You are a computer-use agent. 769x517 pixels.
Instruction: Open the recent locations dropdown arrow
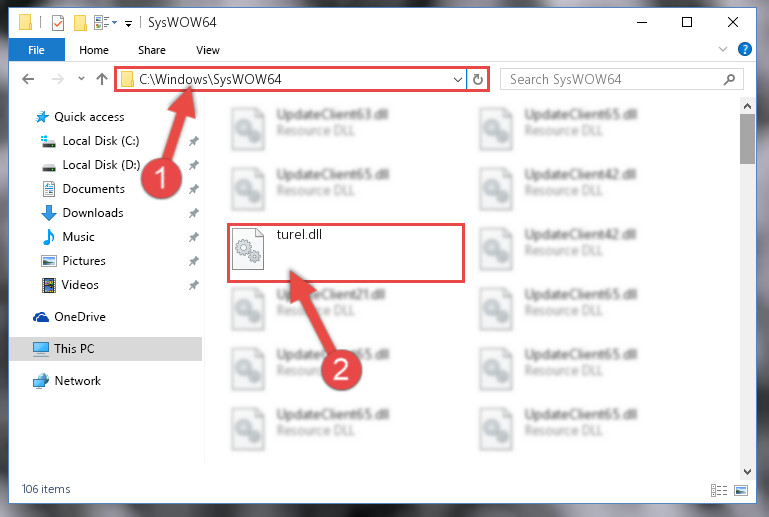[x=81, y=78]
